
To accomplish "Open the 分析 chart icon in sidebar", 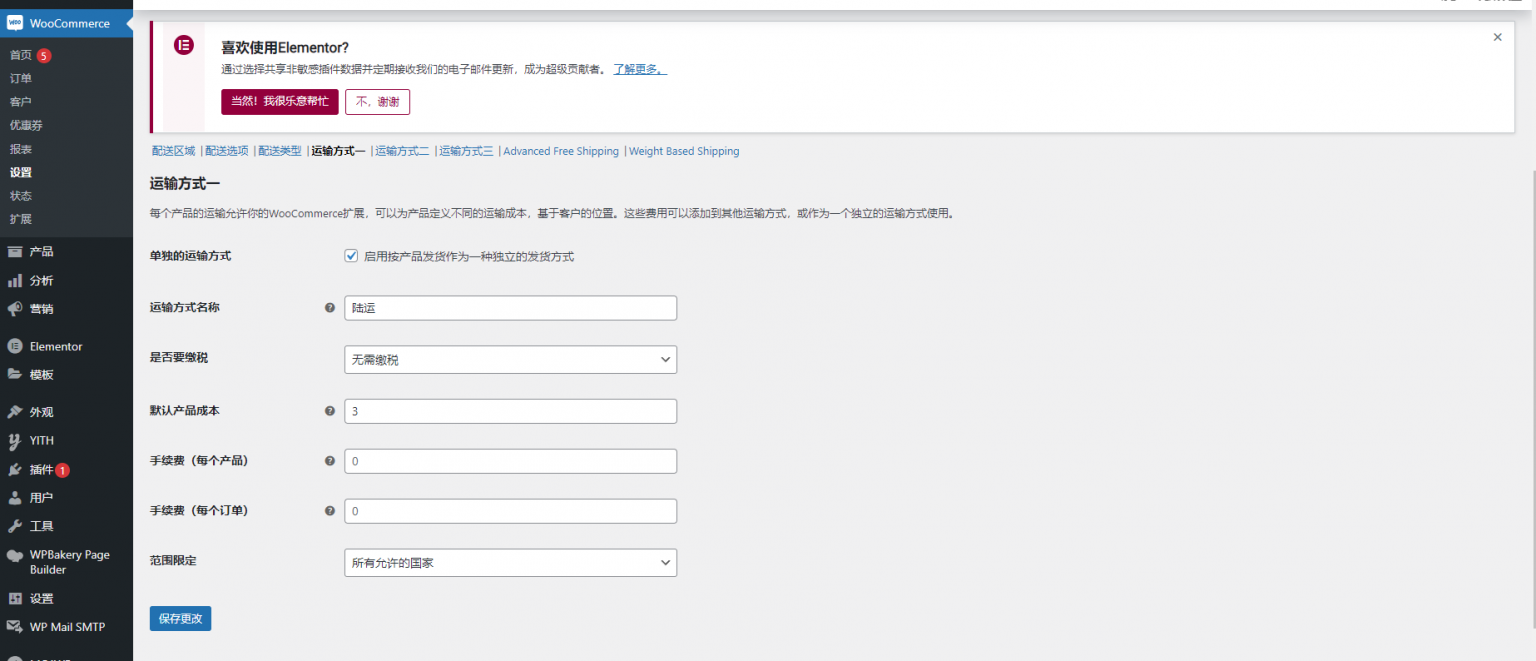I will point(15,281).
